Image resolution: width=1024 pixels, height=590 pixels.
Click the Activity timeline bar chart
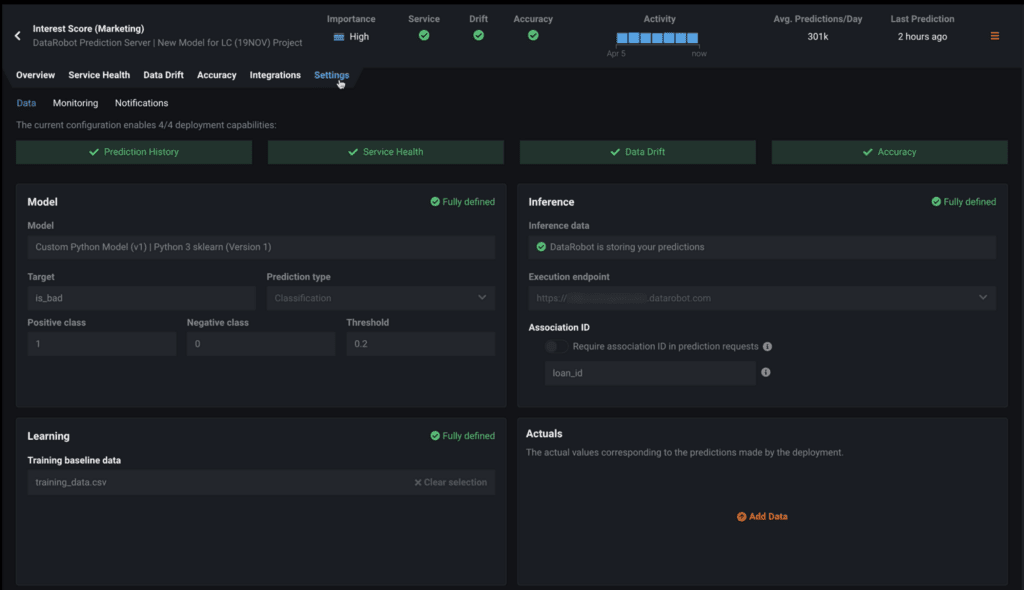click(x=657, y=38)
